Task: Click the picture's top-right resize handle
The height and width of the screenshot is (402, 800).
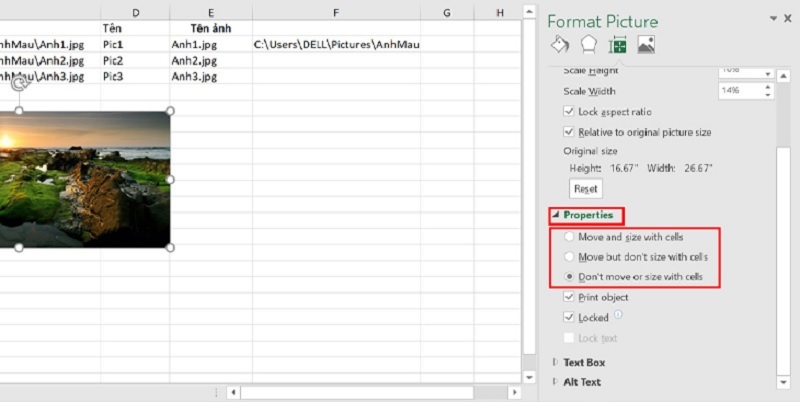Action: (x=170, y=111)
